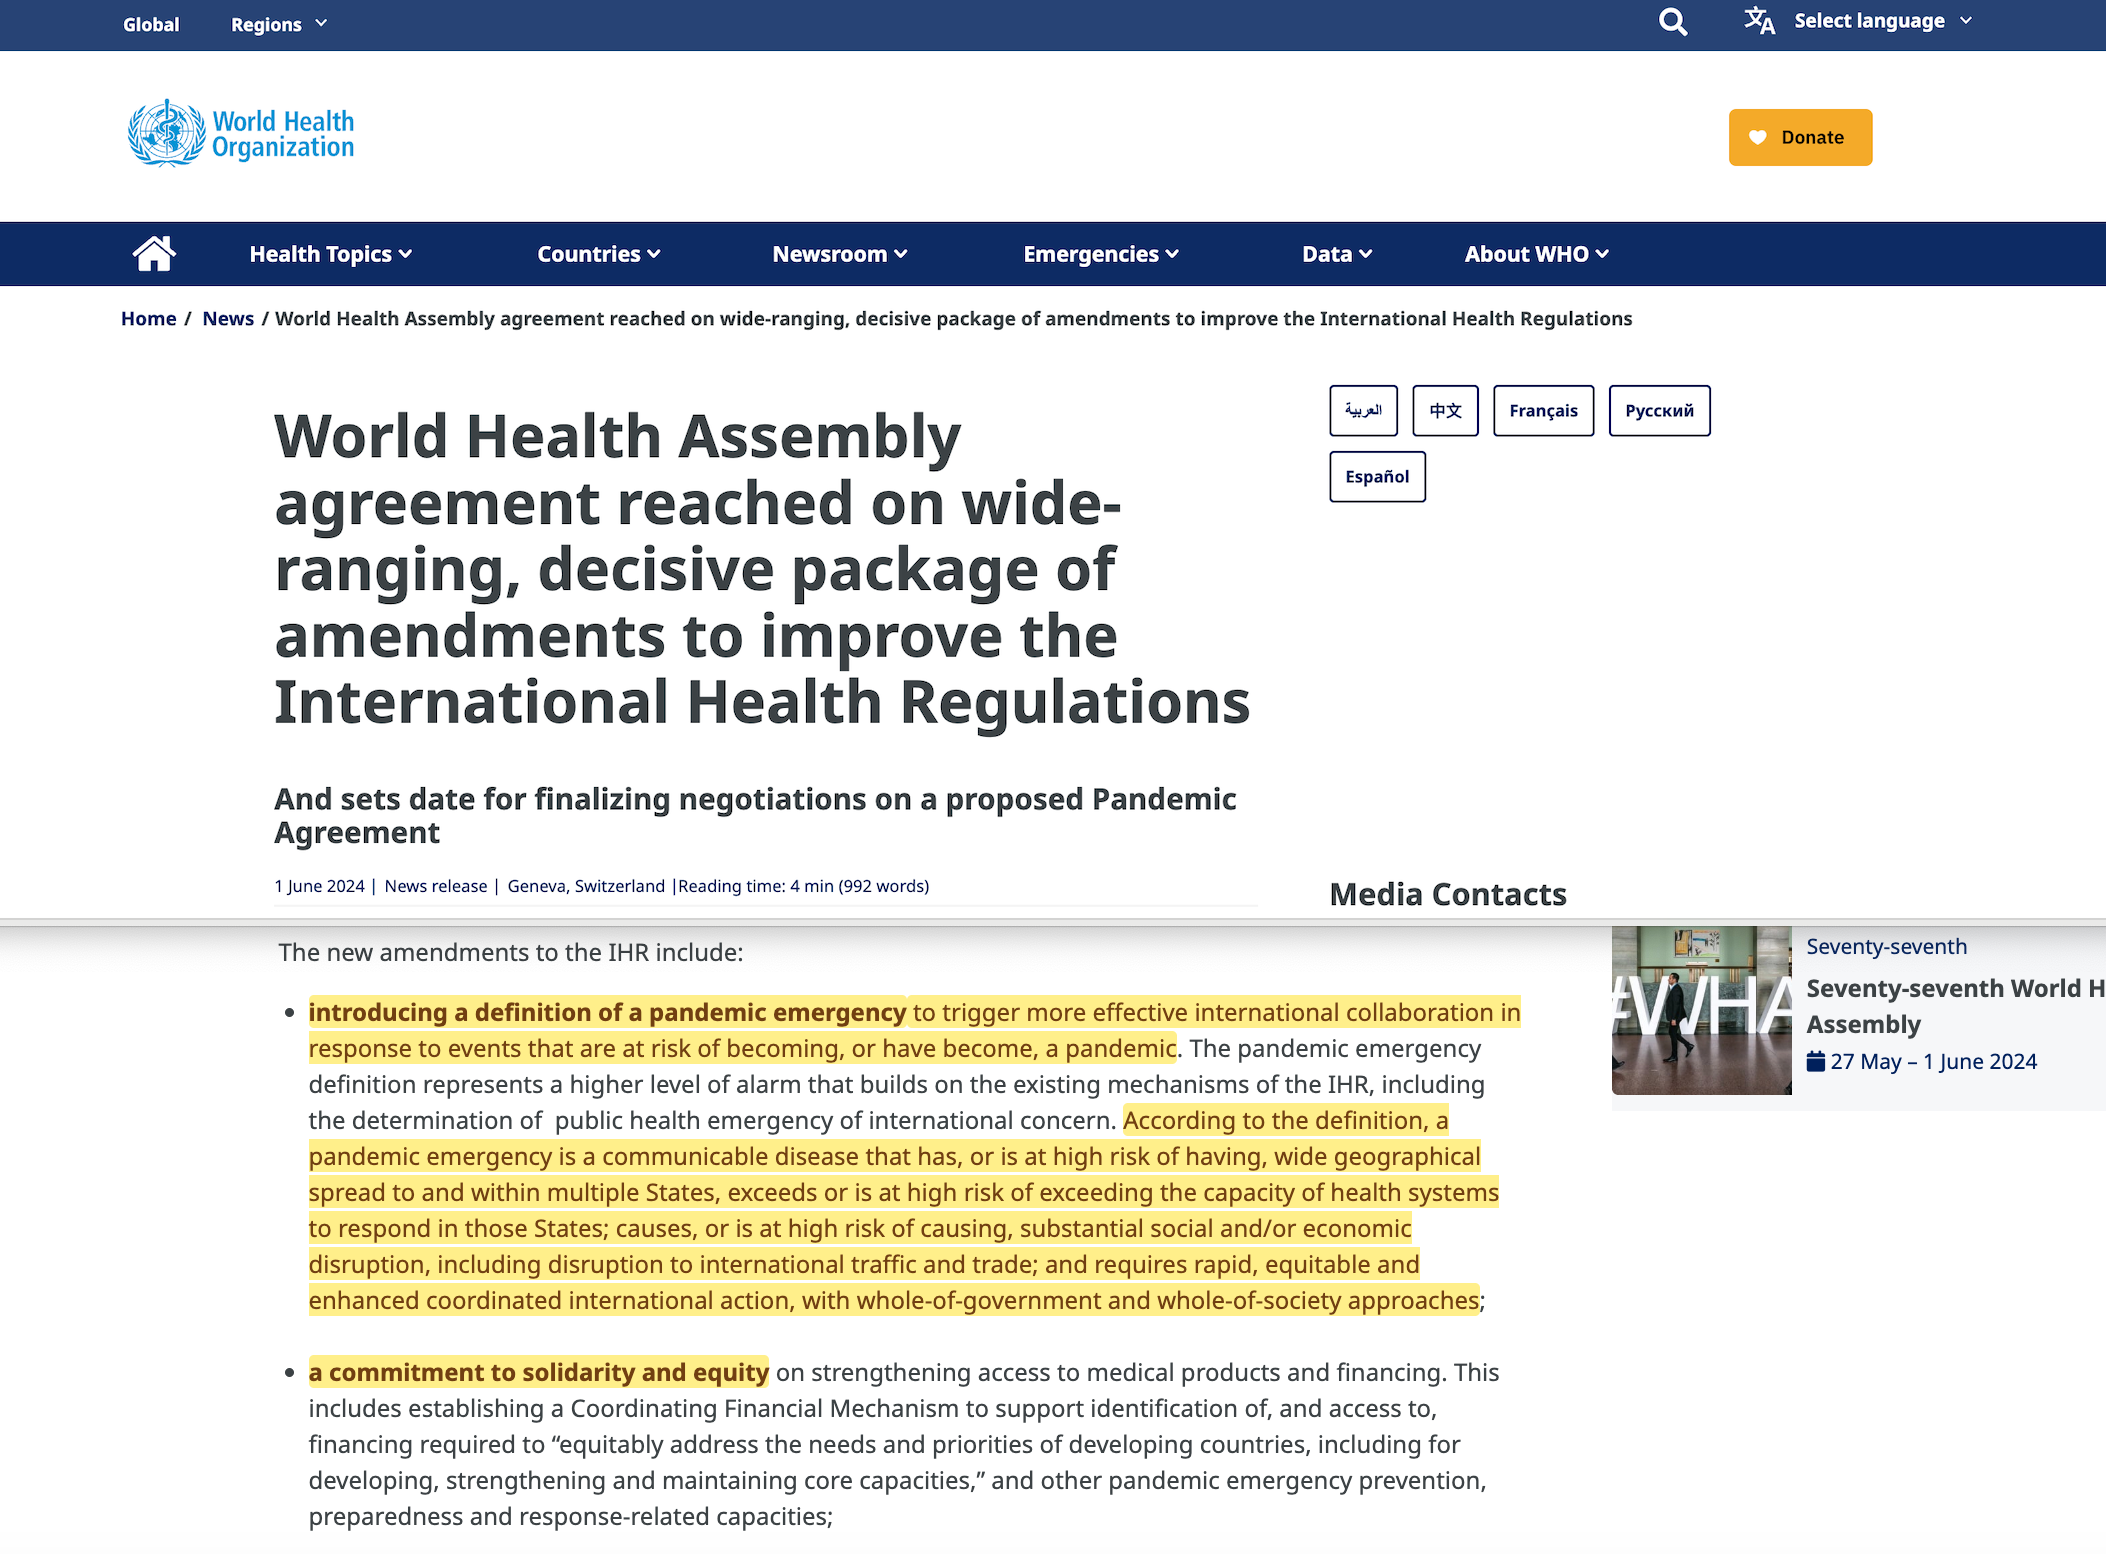Click the calendar icon beside event date
This screenshot has height=1554, width=2106.
(x=1815, y=1062)
